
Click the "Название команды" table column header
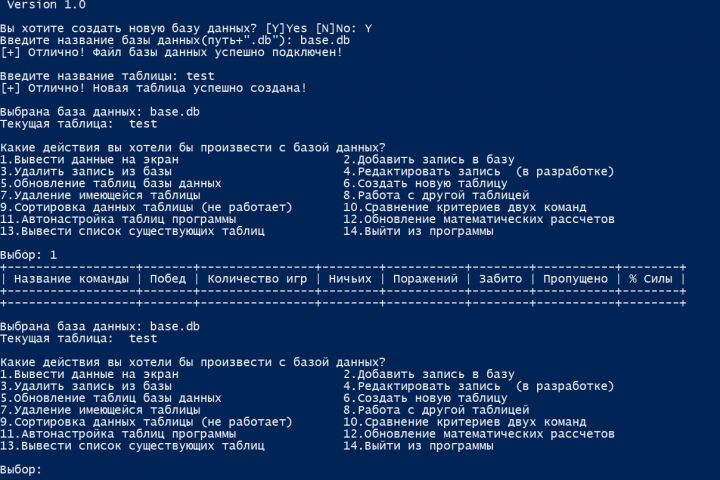click(x=71, y=278)
